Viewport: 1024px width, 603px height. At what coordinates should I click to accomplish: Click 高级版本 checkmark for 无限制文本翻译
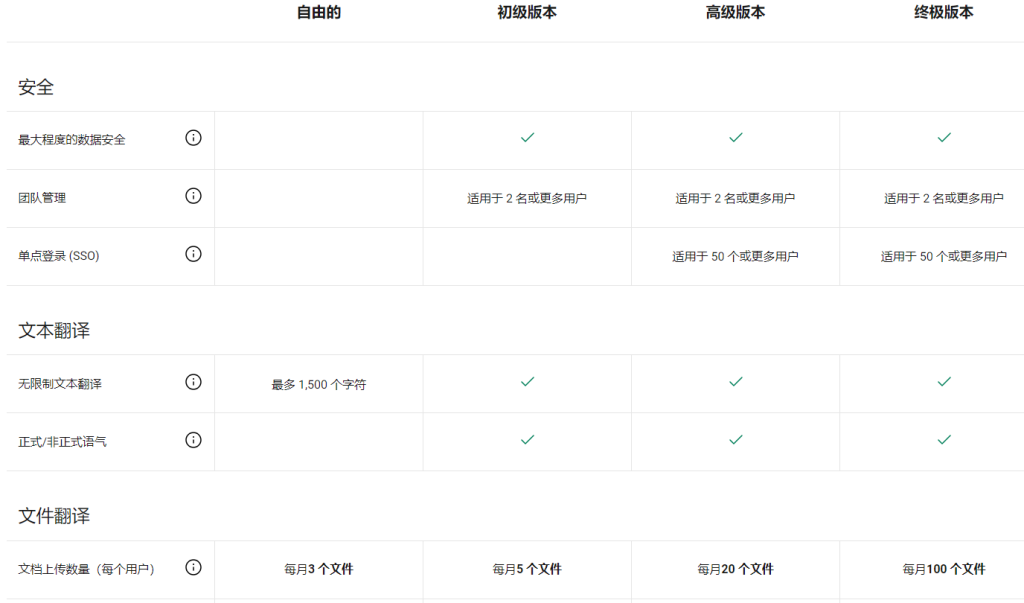coord(736,382)
